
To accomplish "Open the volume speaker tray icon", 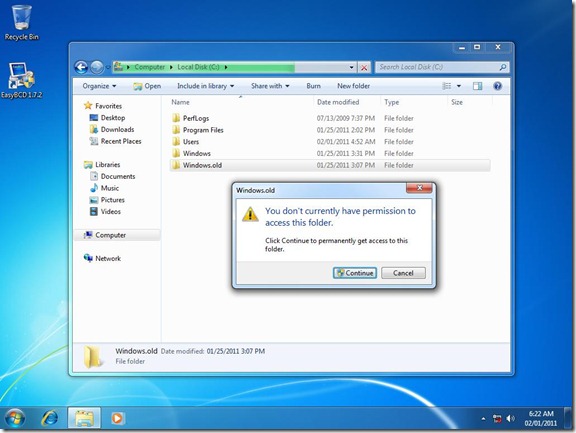I will point(510,418).
